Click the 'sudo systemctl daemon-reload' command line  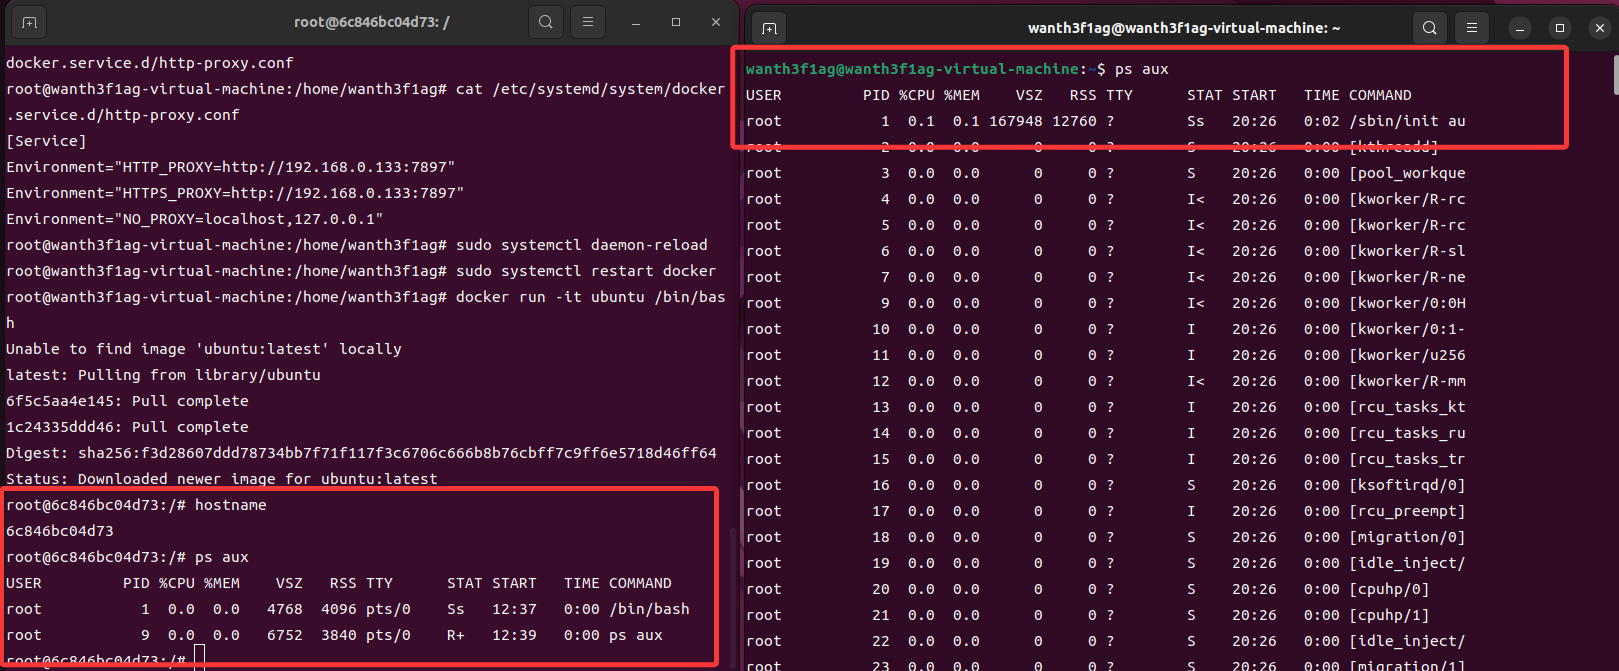[357, 245]
